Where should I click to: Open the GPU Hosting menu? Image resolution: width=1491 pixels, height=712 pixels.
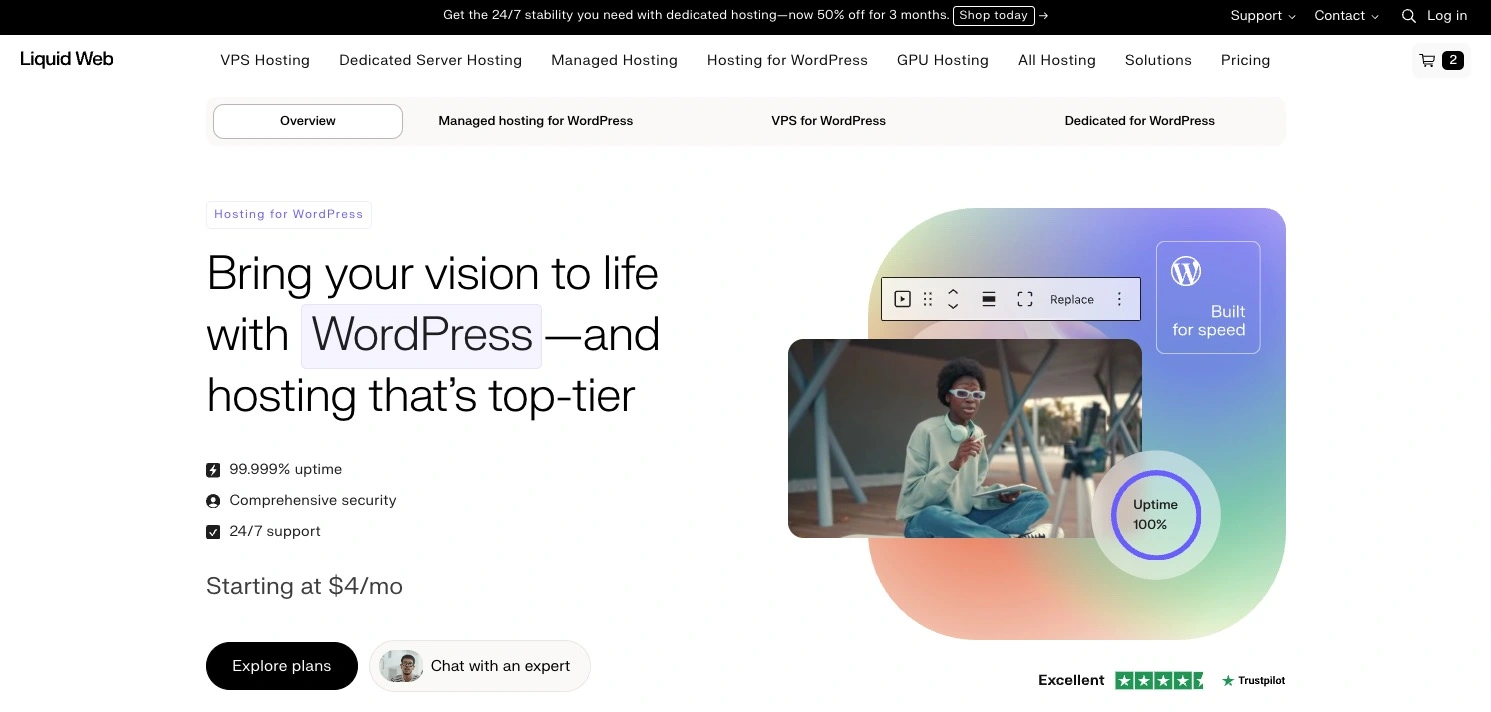click(943, 60)
